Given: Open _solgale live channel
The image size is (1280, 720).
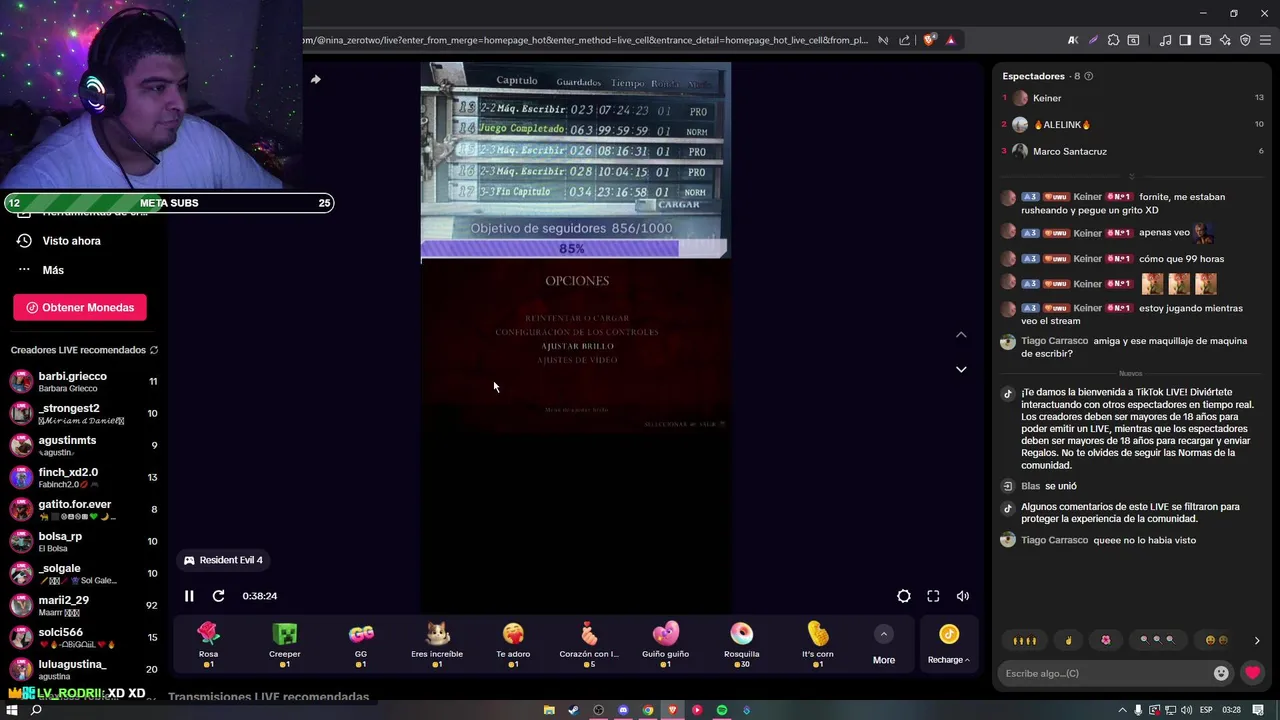Looking at the screenshot, I should tap(84, 573).
